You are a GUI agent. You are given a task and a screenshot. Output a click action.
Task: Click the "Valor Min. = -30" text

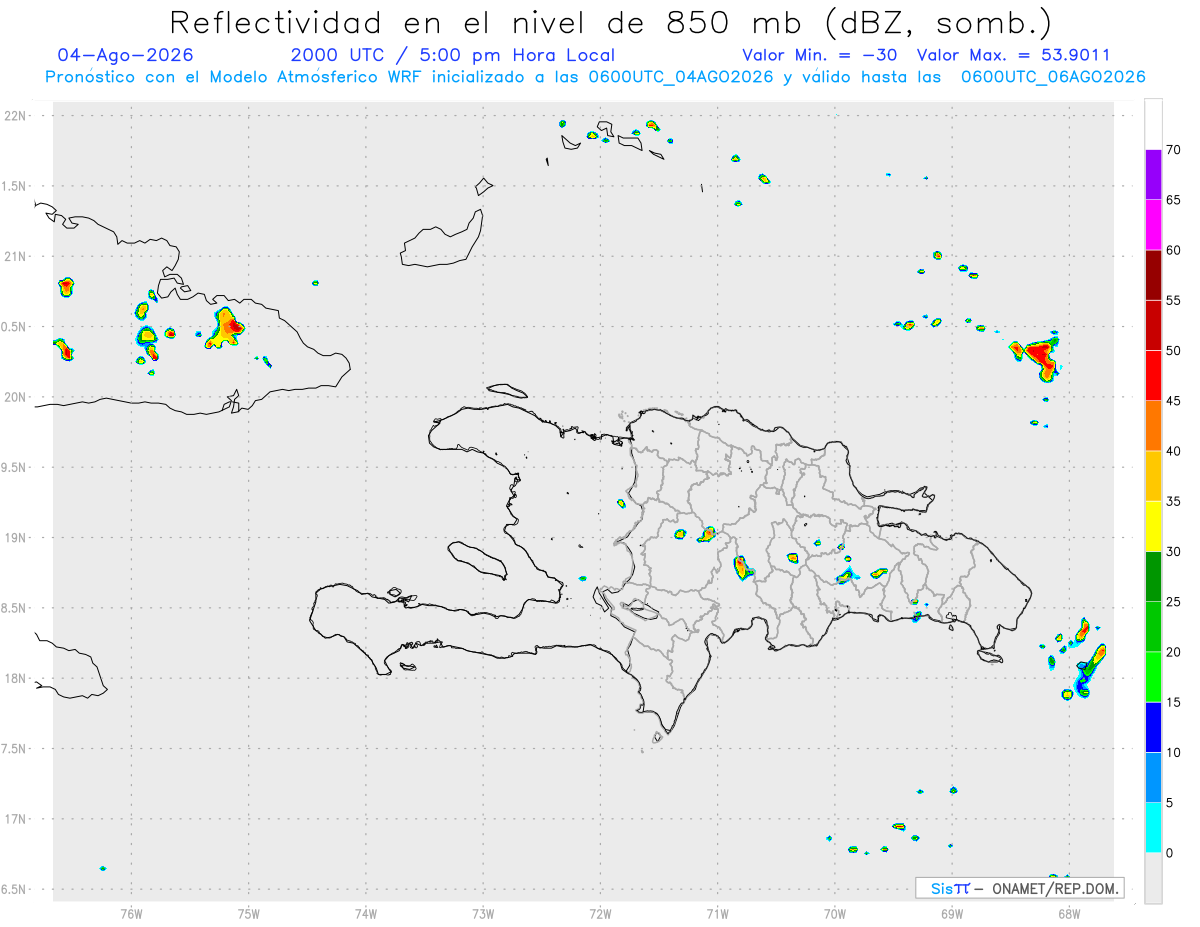click(819, 55)
